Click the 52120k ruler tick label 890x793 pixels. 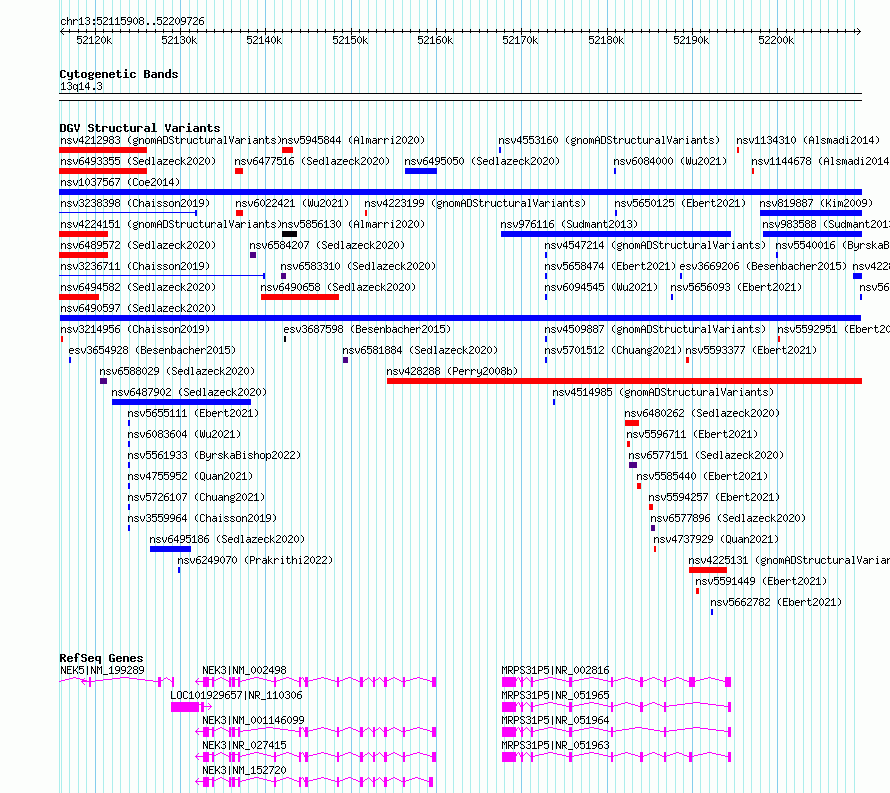coord(94,40)
